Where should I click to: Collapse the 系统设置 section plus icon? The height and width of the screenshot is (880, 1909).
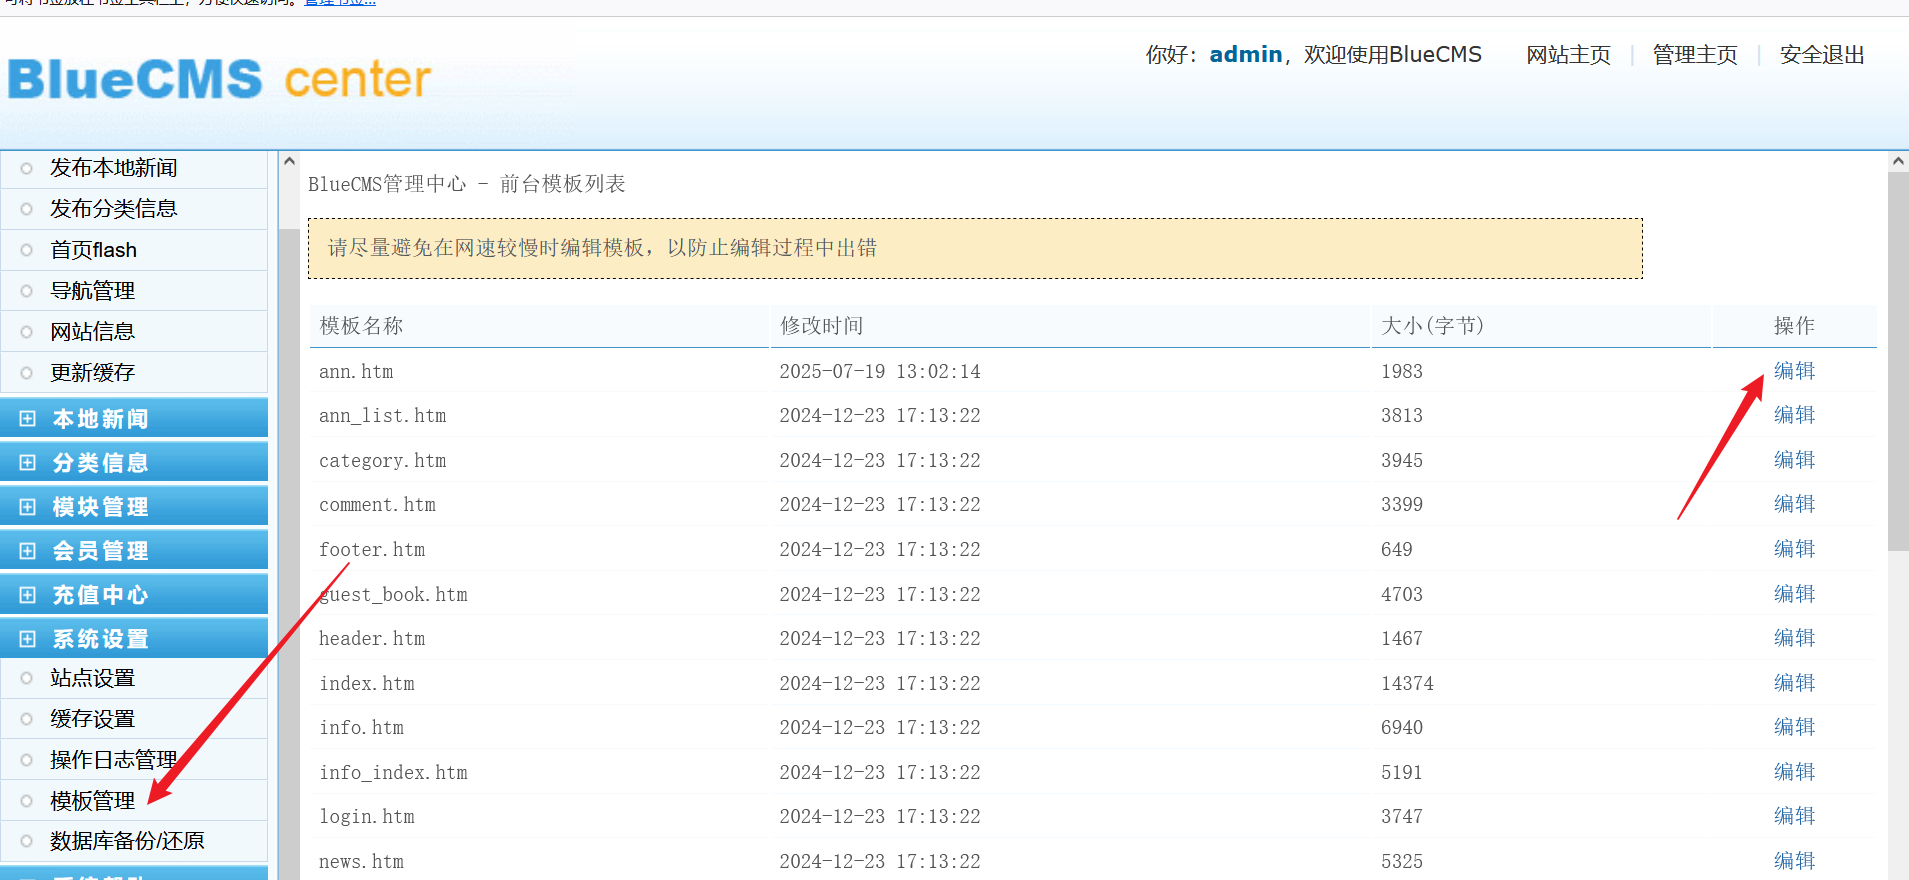(27, 639)
